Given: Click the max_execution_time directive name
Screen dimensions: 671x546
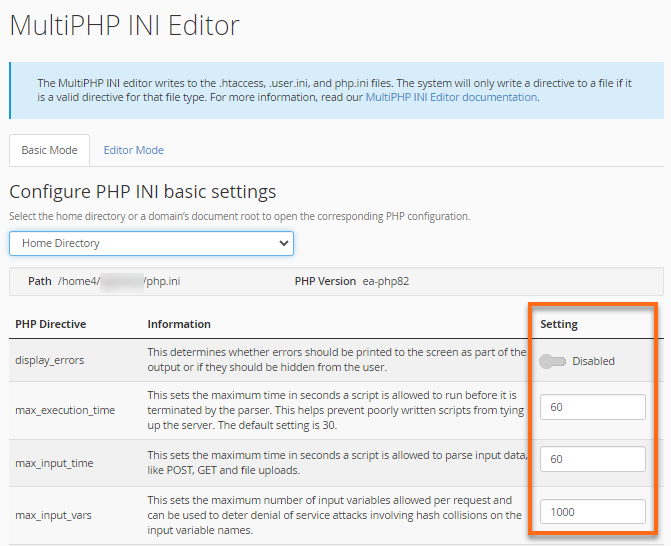Looking at the screenshot, I should pos(65,410).
